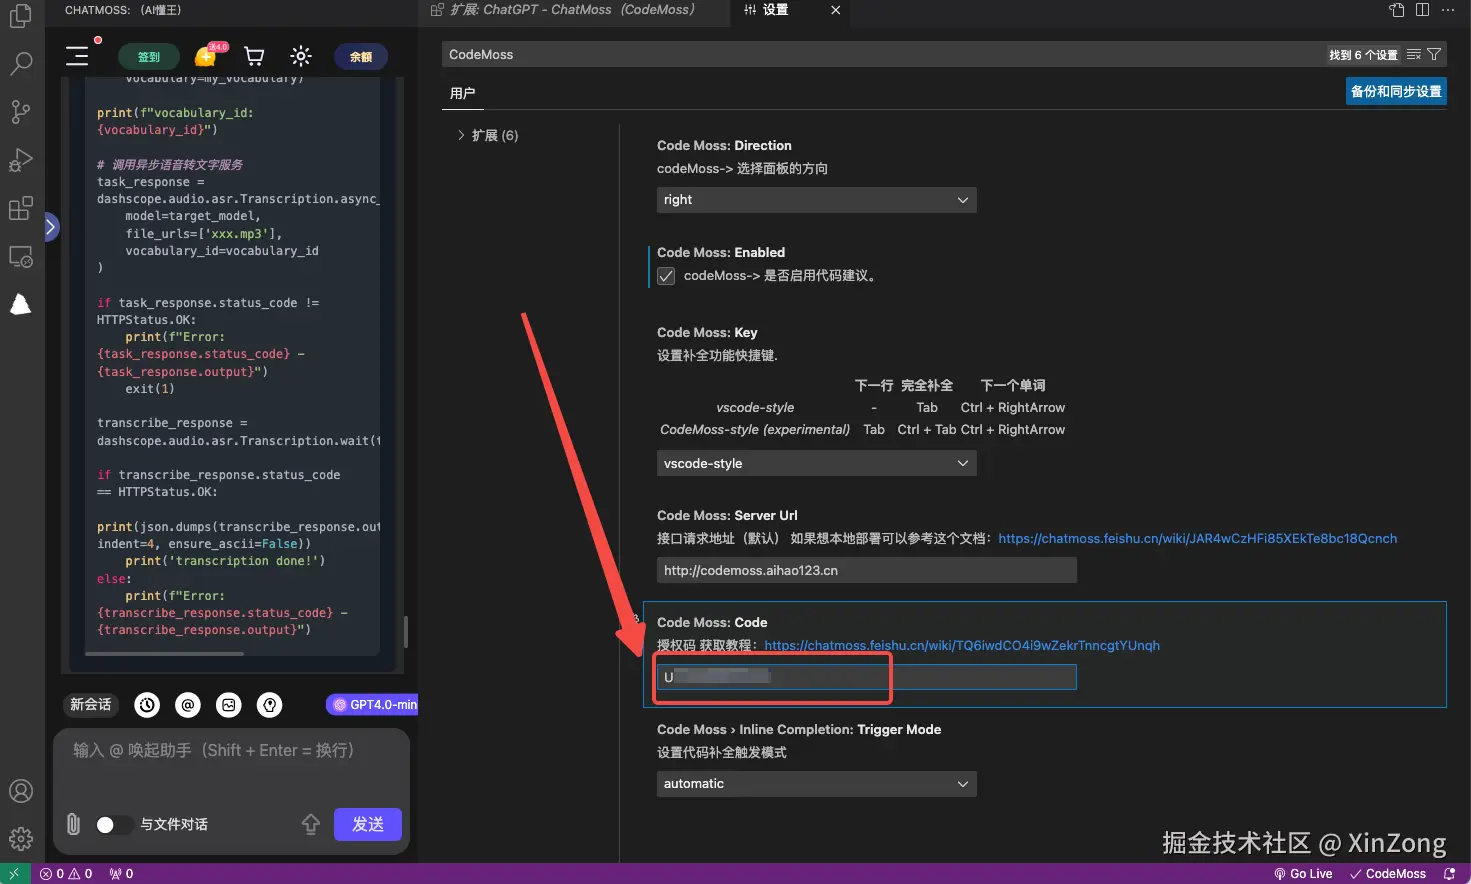Viewport: 1471px width, 884px height.
Task: Open the Manage gear in activity bar
Action: point(20,839)
